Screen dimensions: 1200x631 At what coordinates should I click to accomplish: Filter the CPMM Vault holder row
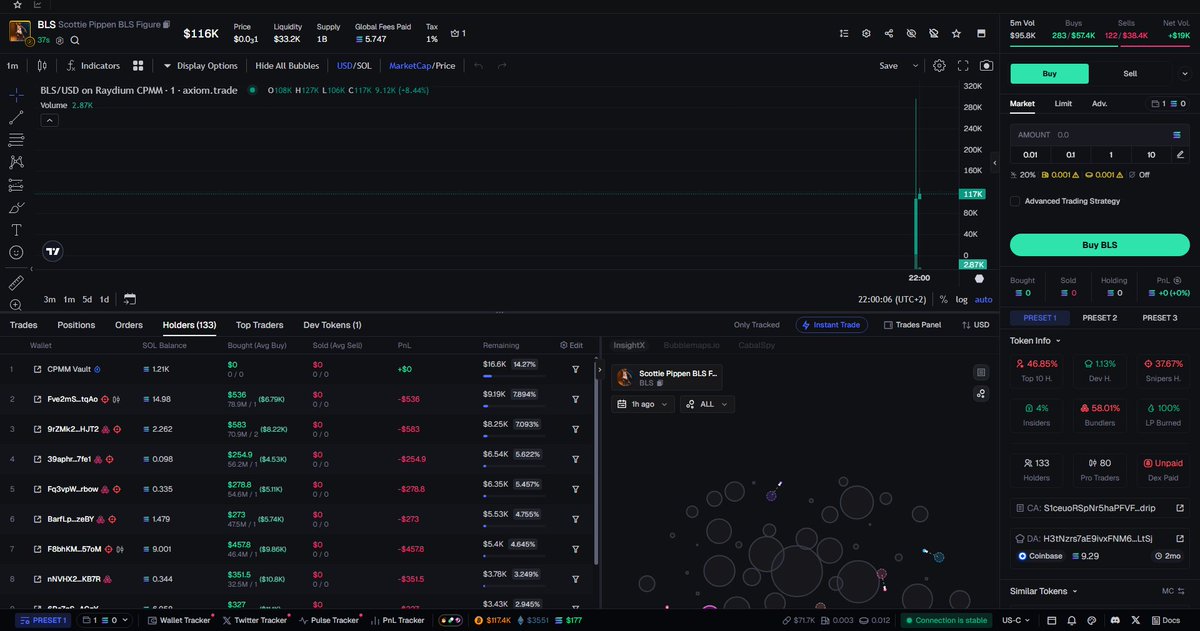(576, 369)
